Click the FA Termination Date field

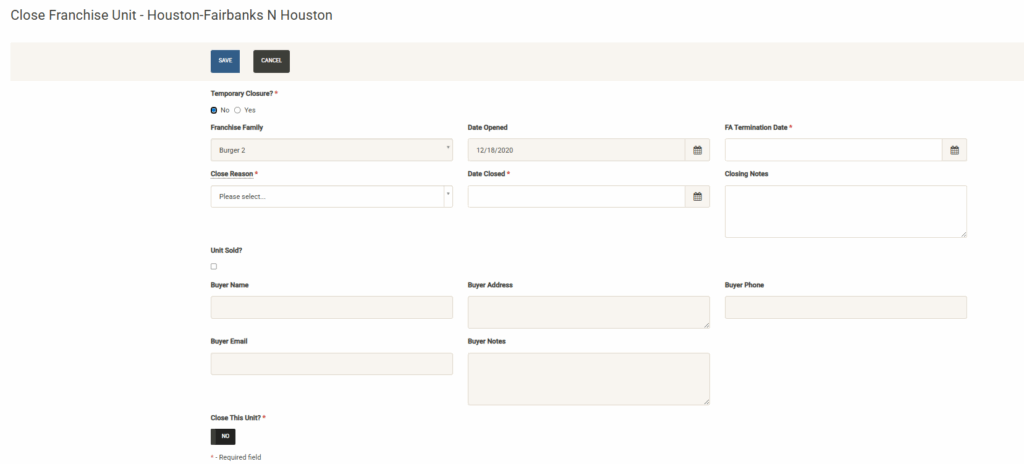[833, 150]
